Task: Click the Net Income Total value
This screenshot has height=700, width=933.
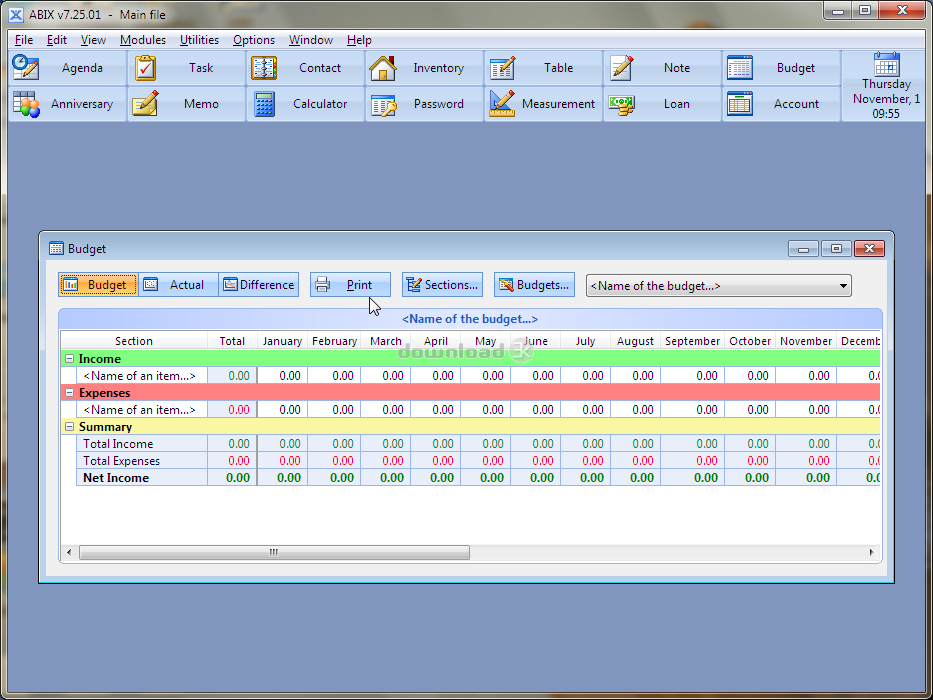Action: coord(232,477)
